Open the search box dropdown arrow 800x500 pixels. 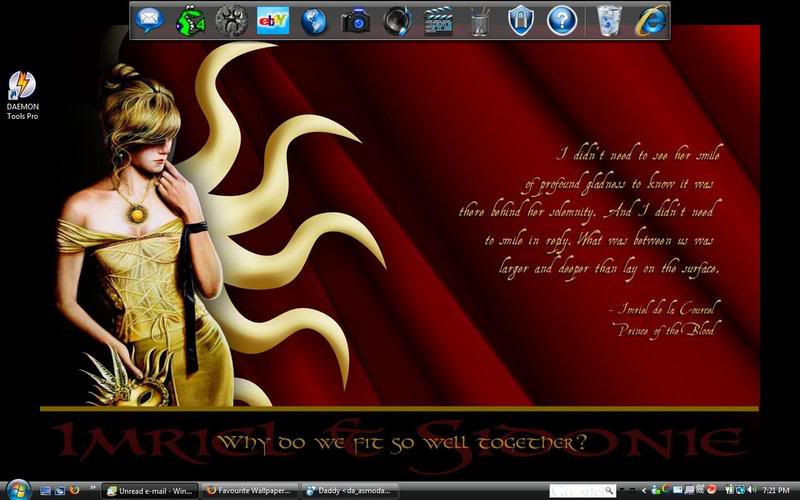[621, 490]
